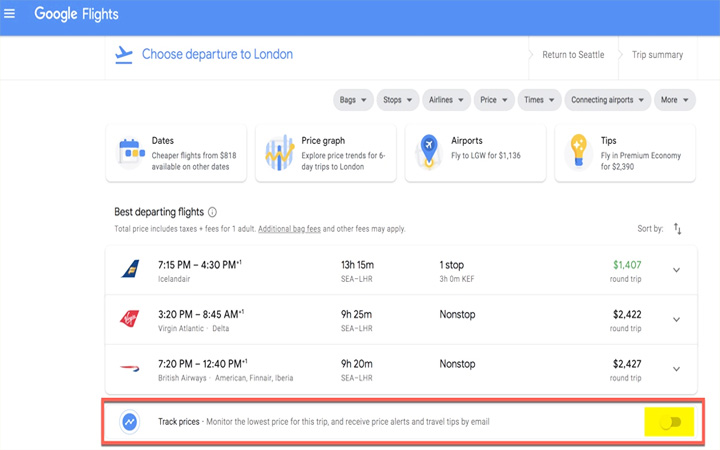Click the Sort by arrows icon
Image resolution: width=720 pixels, height=450 pixels.
(678, 228)
